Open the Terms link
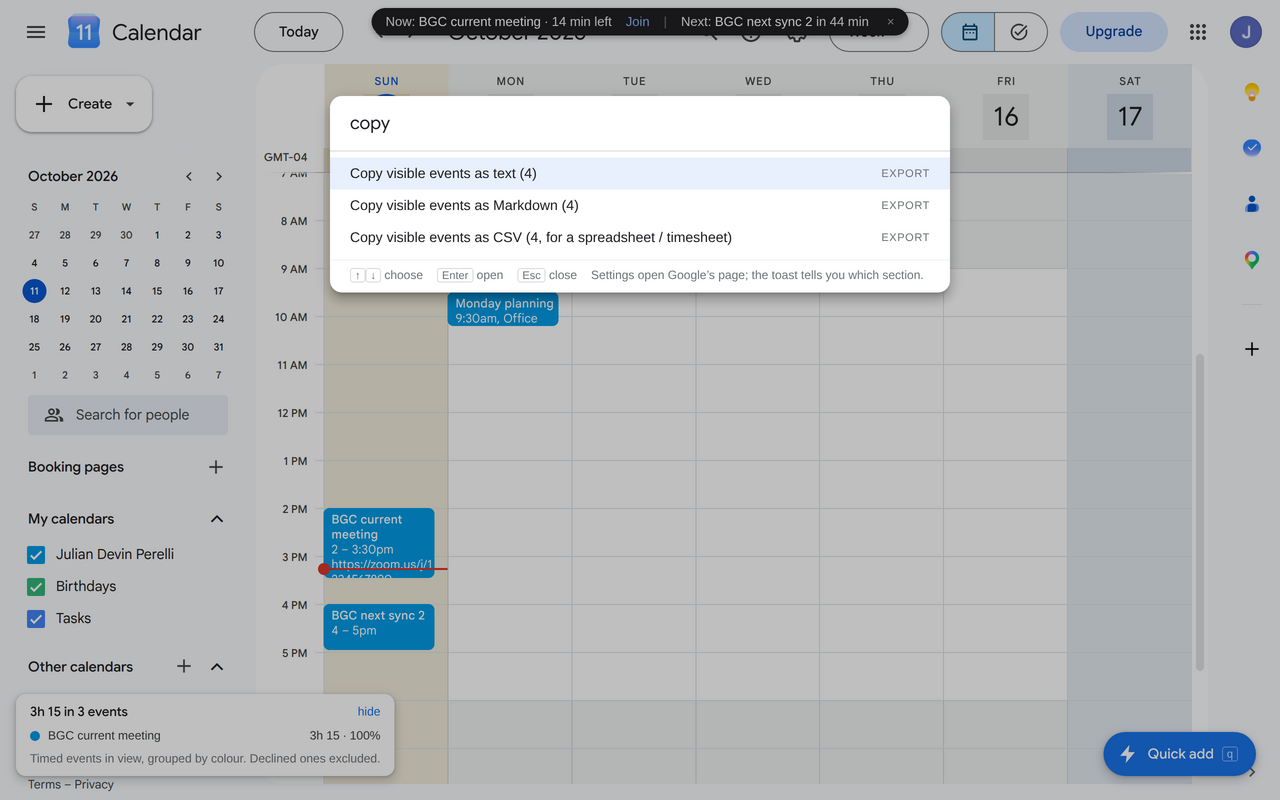Screen dimensions: 1280x800 click(44, 785)
